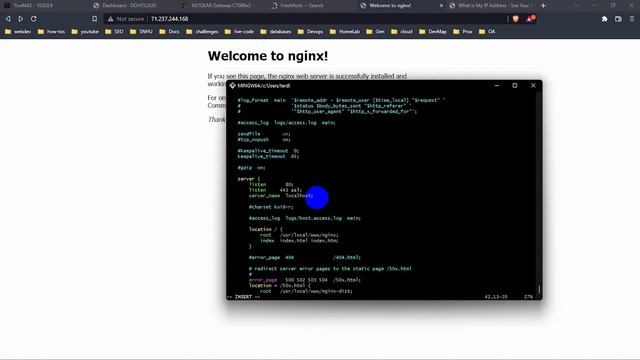Viewport: 640px width, 360px height.
Task: Click the 'error_page 500 502 503 504' line
Action: [x=304, y=280]
